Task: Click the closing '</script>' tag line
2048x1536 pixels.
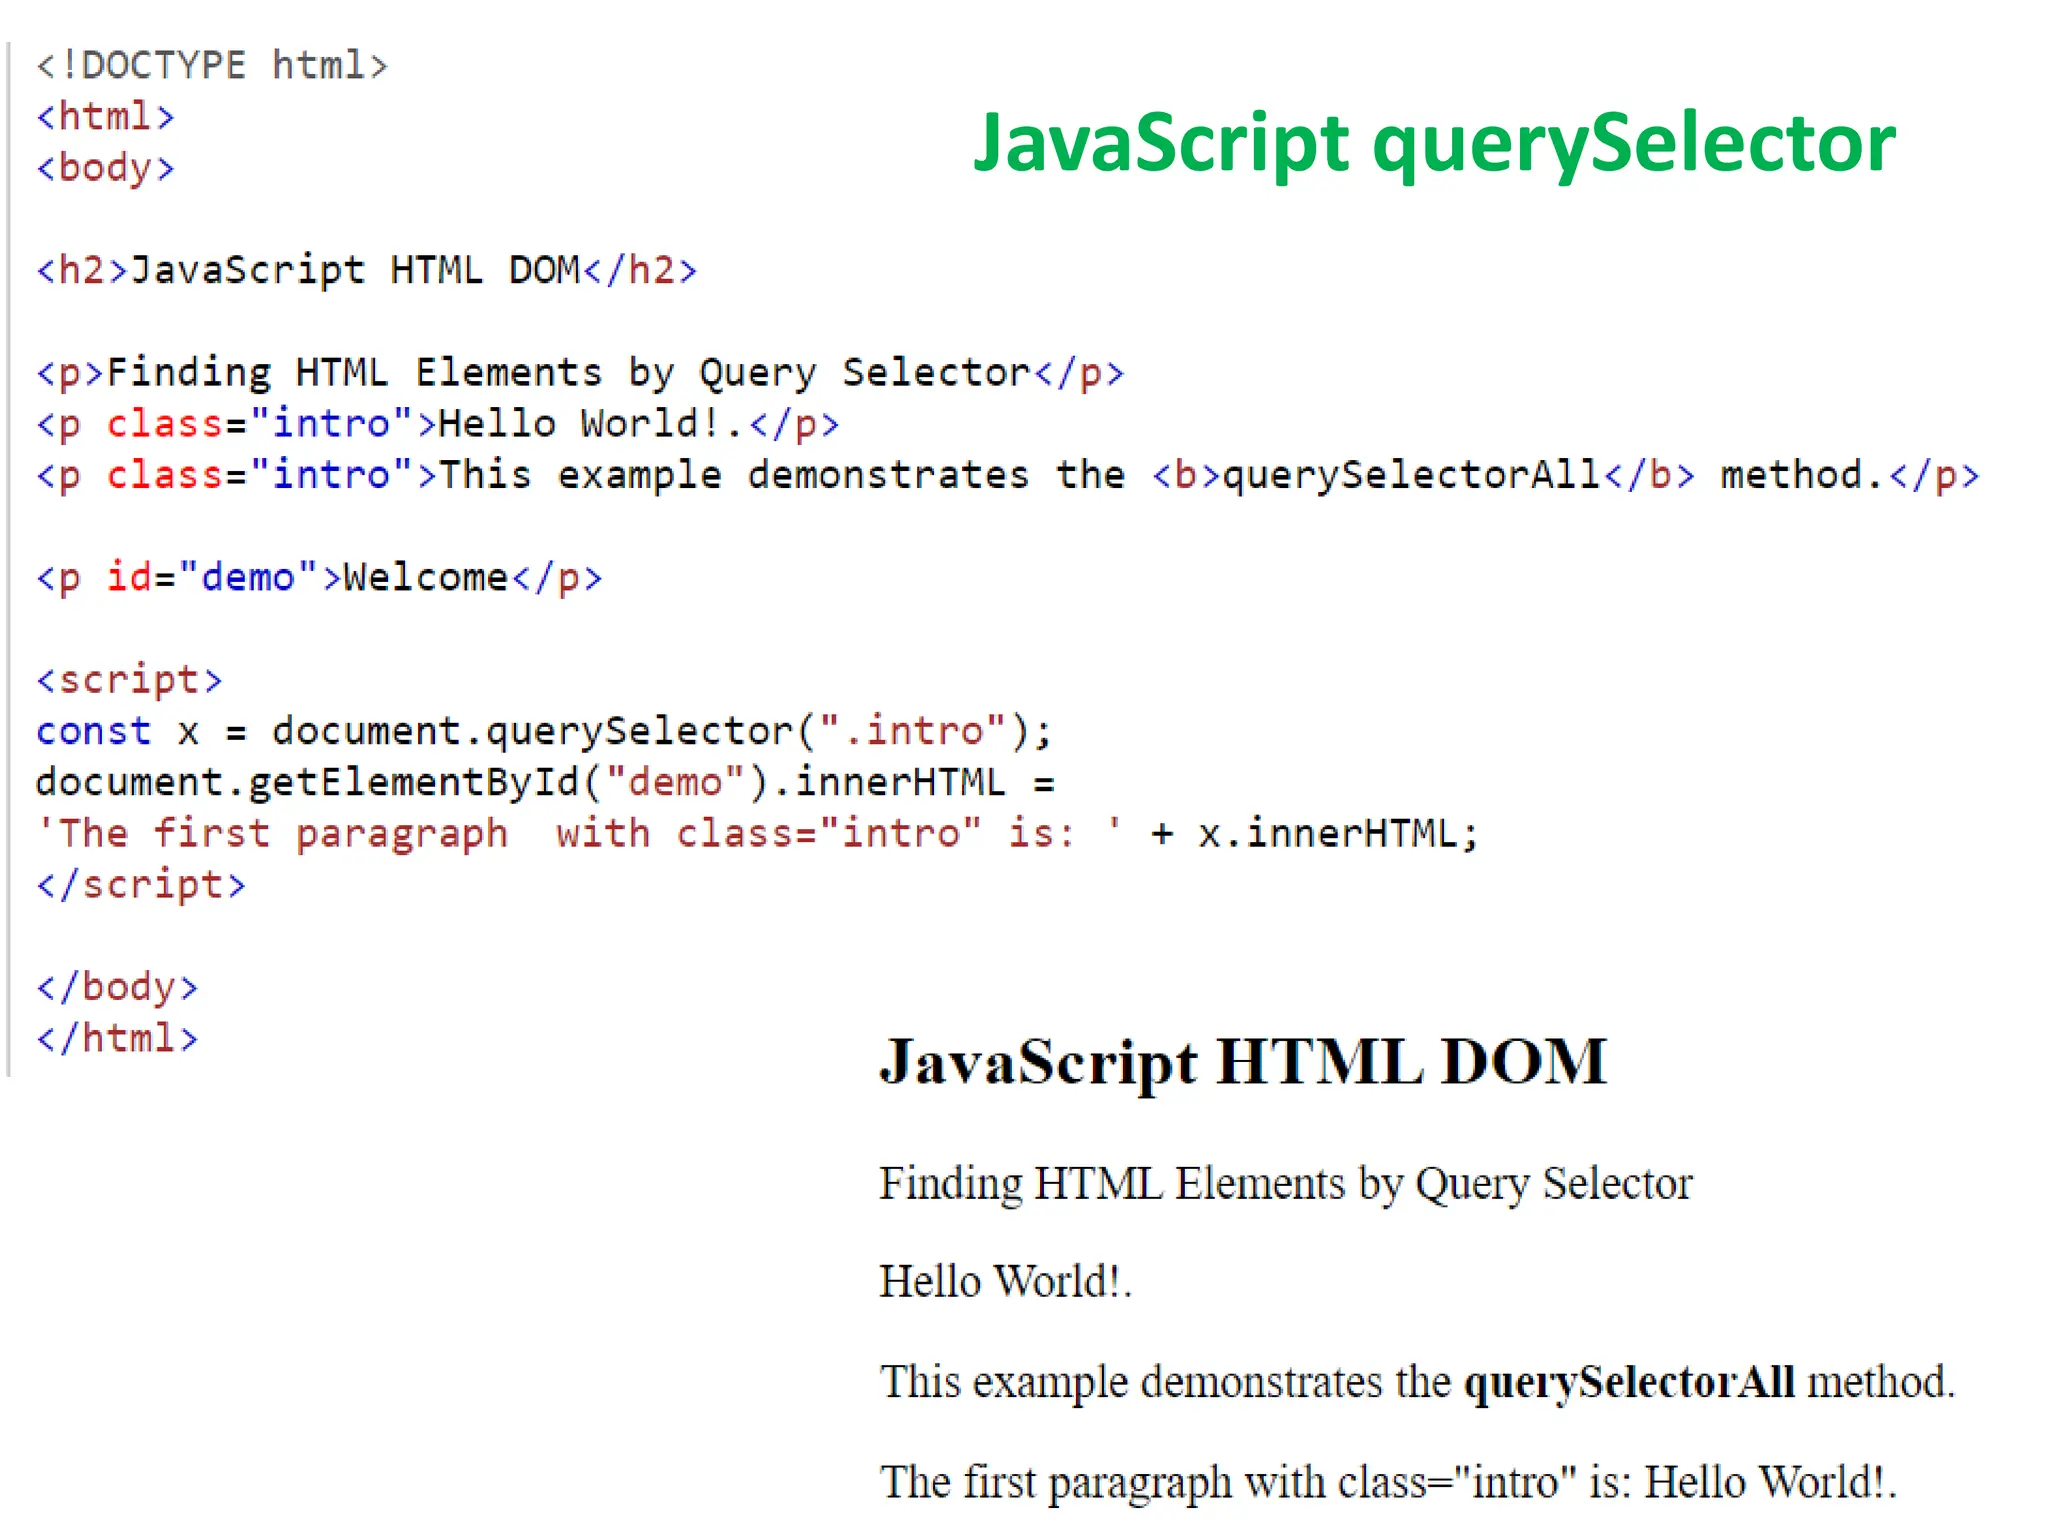Action: [x=141, y=885]
